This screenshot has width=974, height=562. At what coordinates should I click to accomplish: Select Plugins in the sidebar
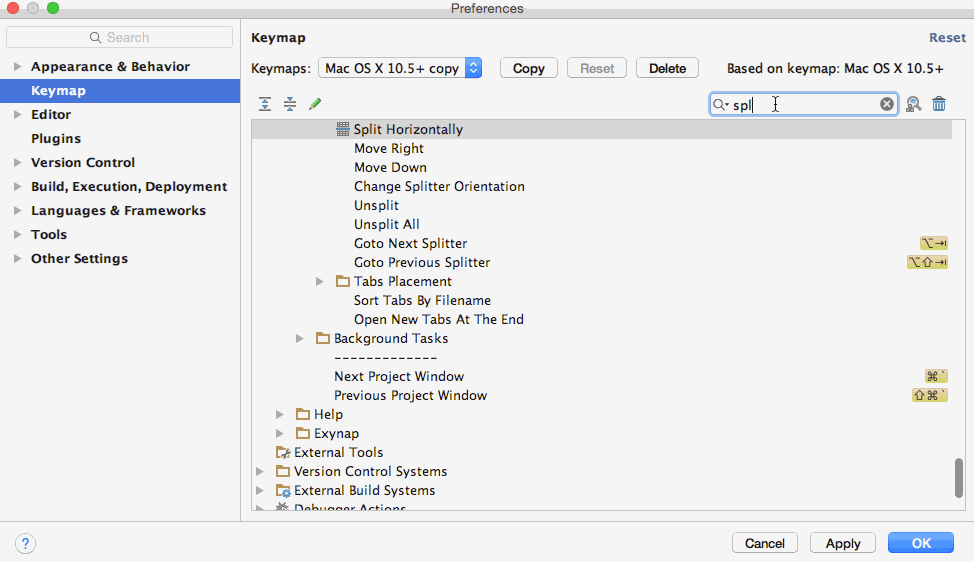pos(56,139)
